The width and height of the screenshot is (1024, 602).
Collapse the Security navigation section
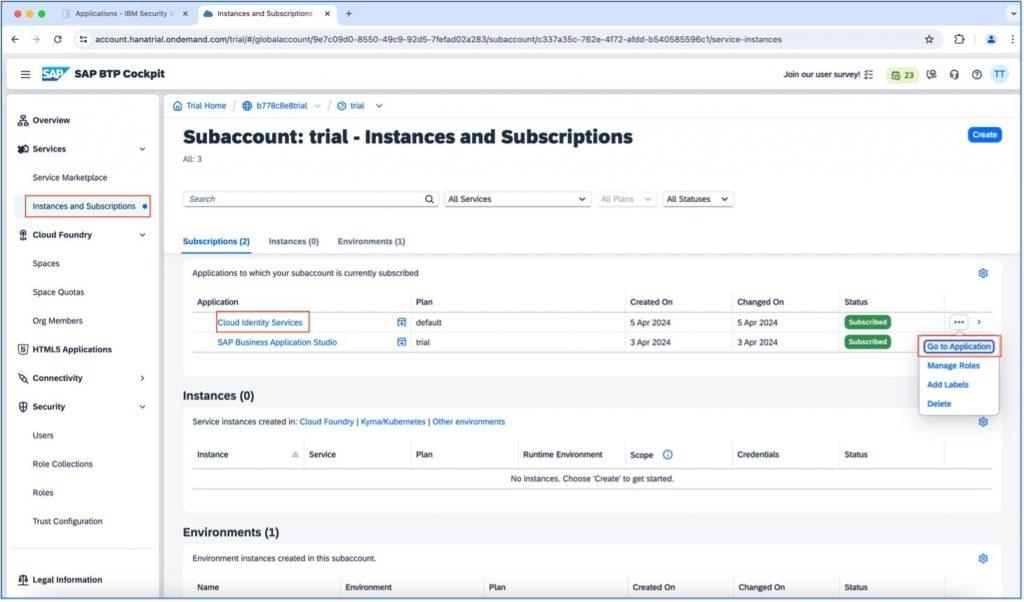tap(142, 407)
